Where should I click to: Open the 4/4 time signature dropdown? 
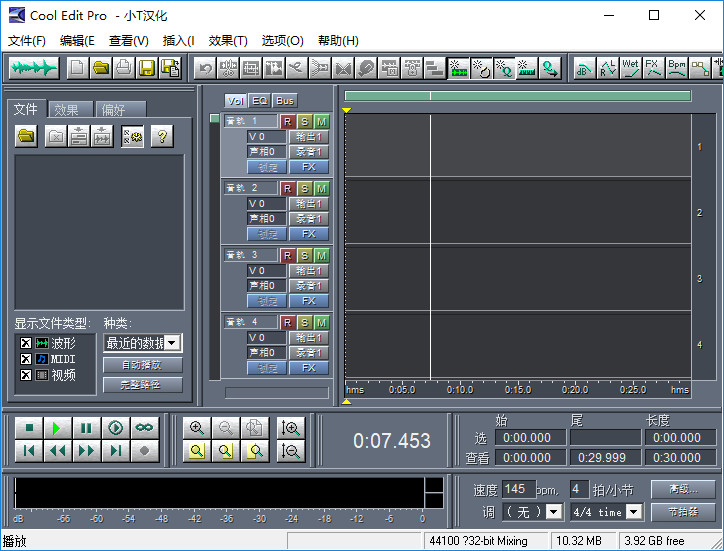coord(634,512)
